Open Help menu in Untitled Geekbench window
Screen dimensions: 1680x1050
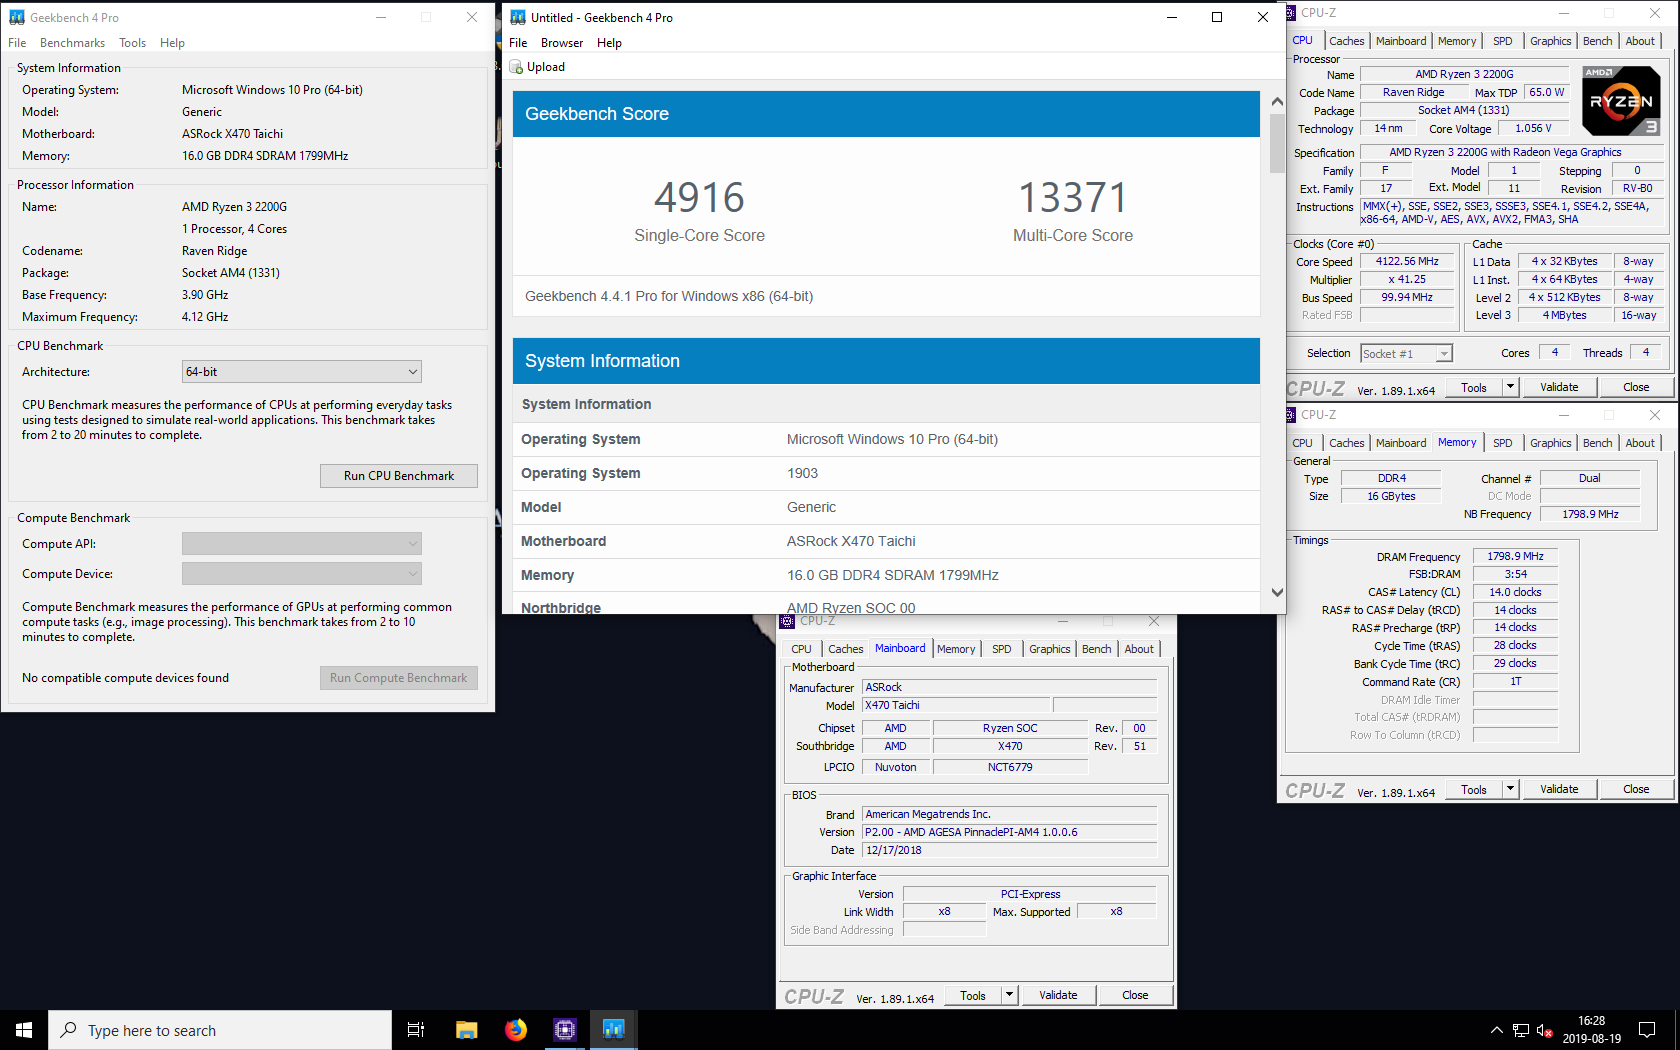click(x=609, y=43)
